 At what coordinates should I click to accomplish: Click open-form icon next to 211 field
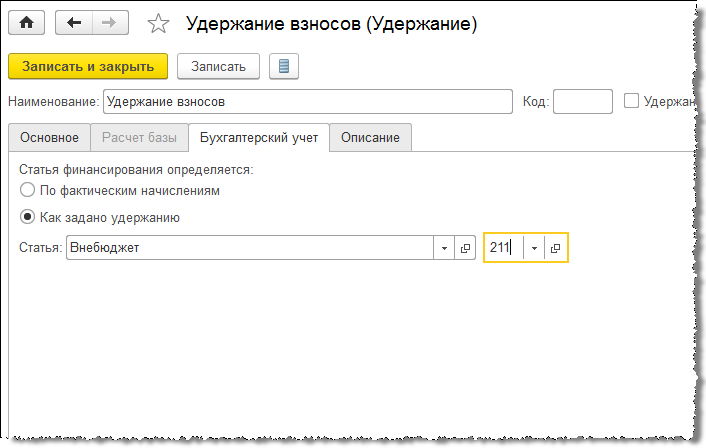[556, 248]
